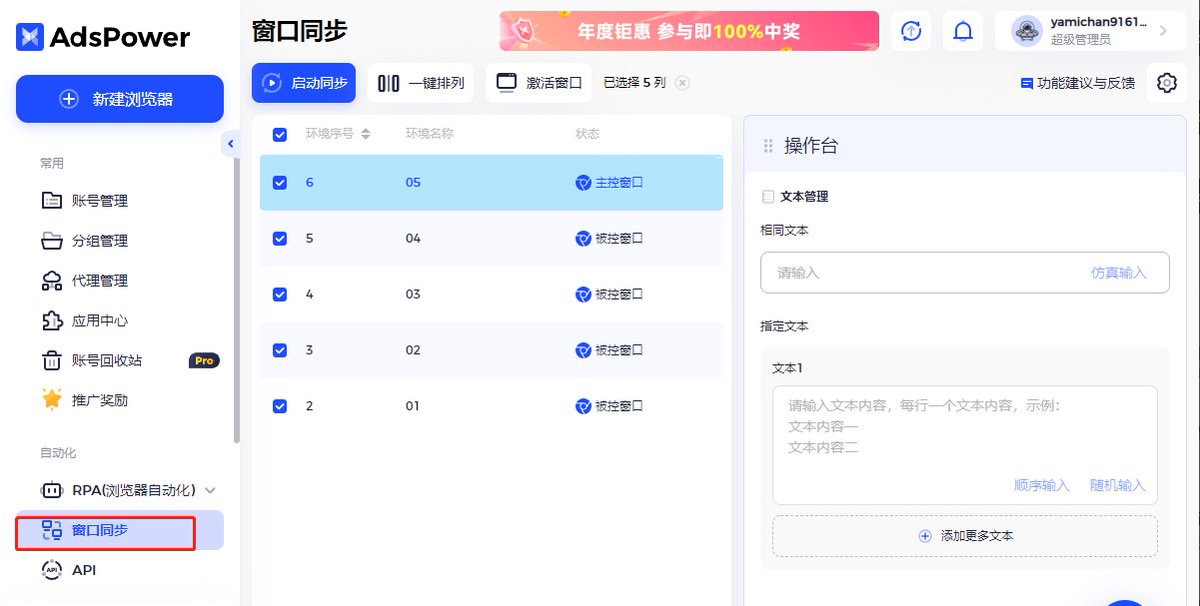
Task: Click the API circular icon
Action: 52,570
